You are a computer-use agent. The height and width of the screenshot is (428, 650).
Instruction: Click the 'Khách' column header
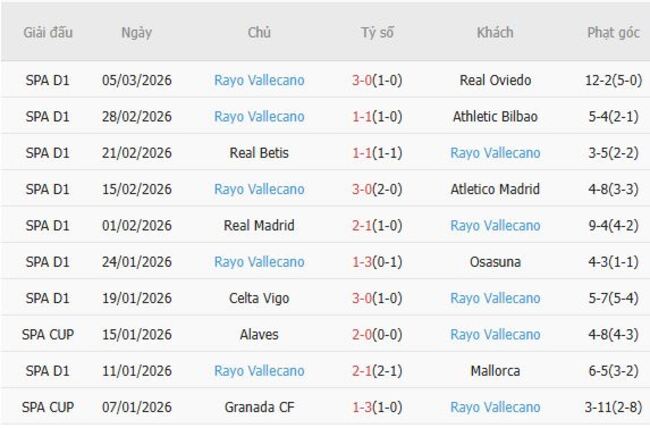point(495,33)
